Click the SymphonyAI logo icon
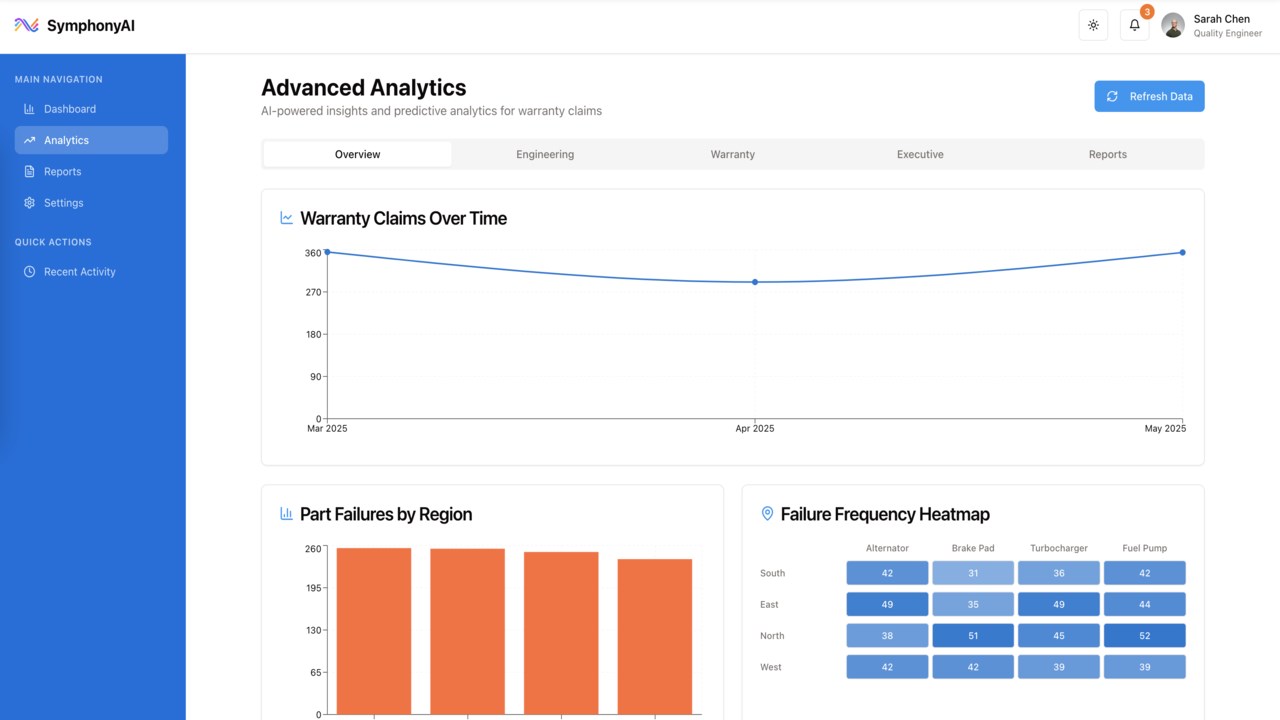Screen dimensions: 1280x720 point(27,26)
